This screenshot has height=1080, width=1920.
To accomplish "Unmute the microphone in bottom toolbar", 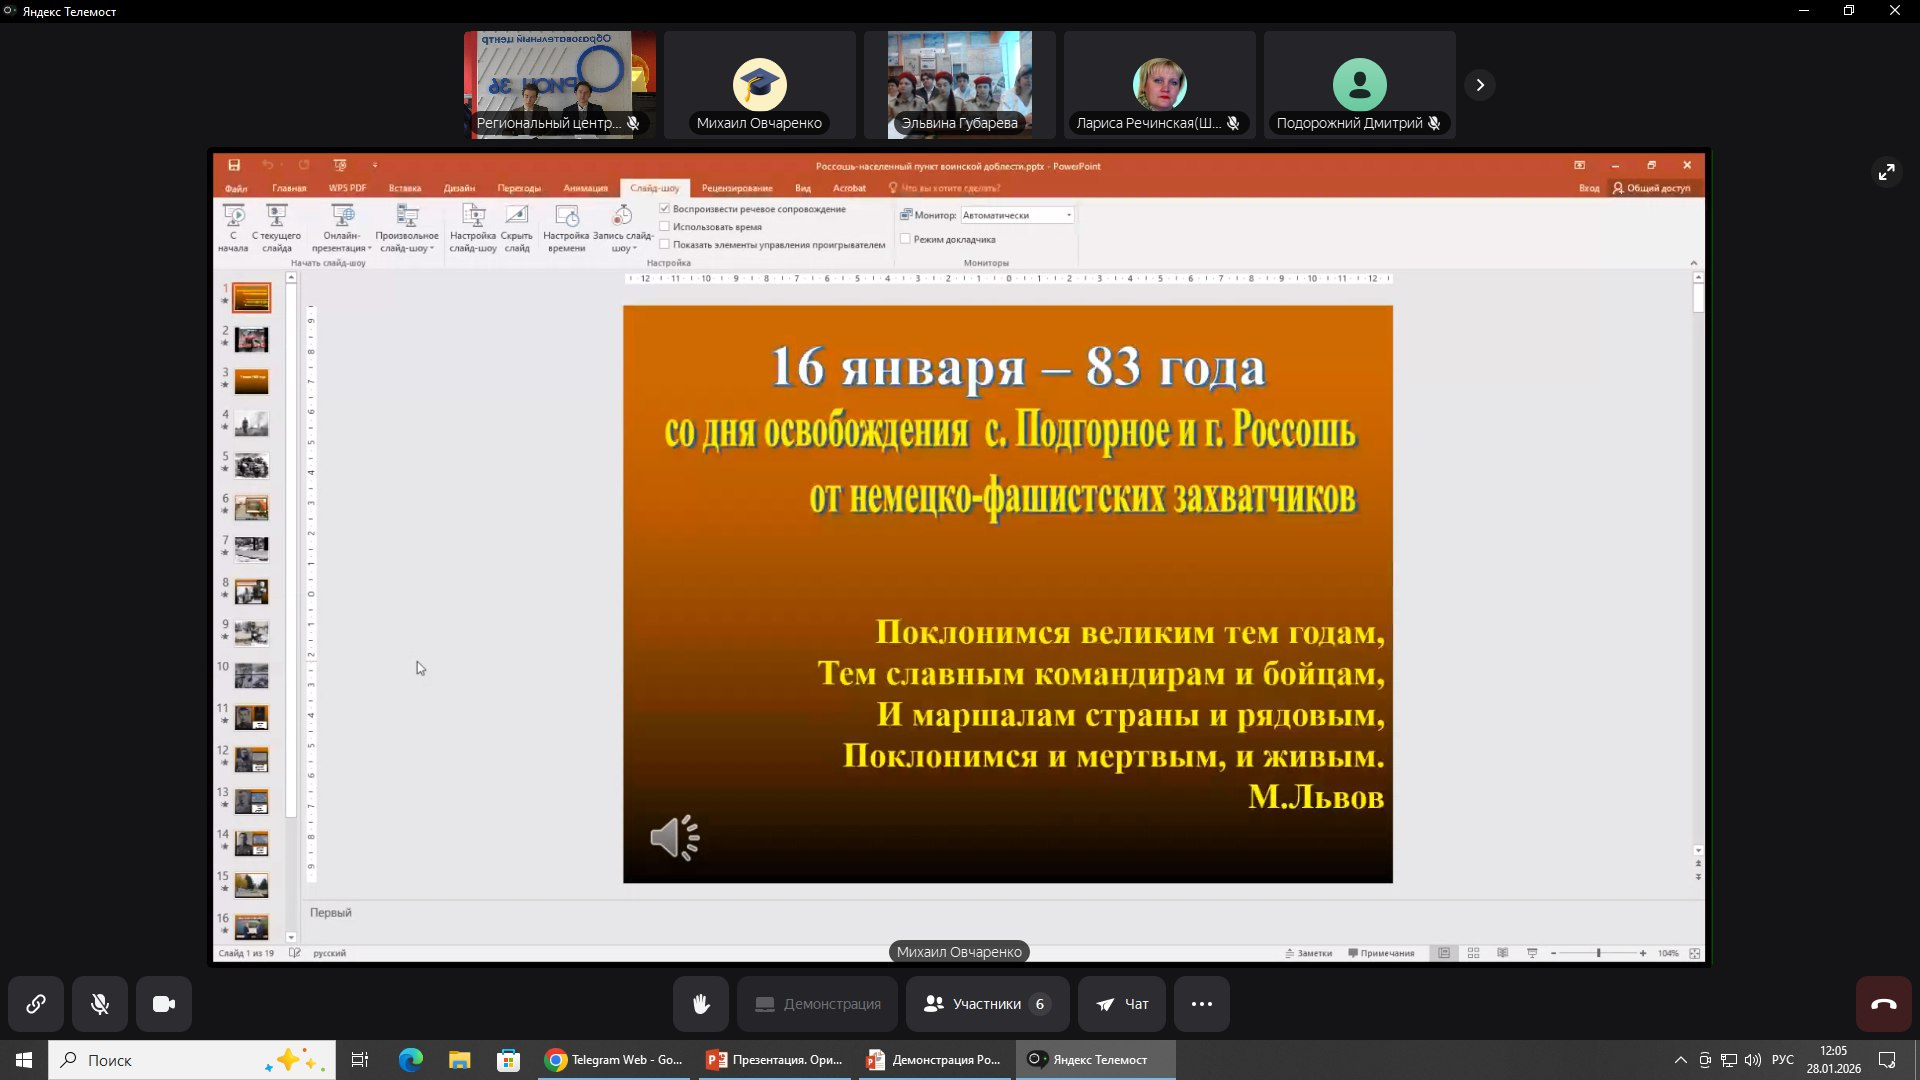I will click(100, 1004).
